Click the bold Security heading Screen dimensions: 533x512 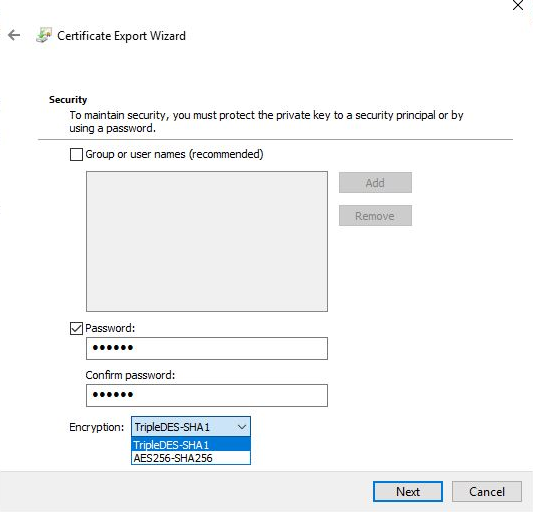tap(68, 100)
